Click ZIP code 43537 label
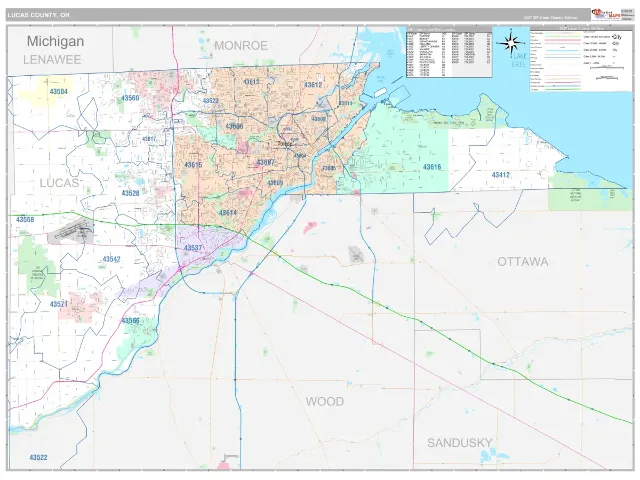 point(193,248)
